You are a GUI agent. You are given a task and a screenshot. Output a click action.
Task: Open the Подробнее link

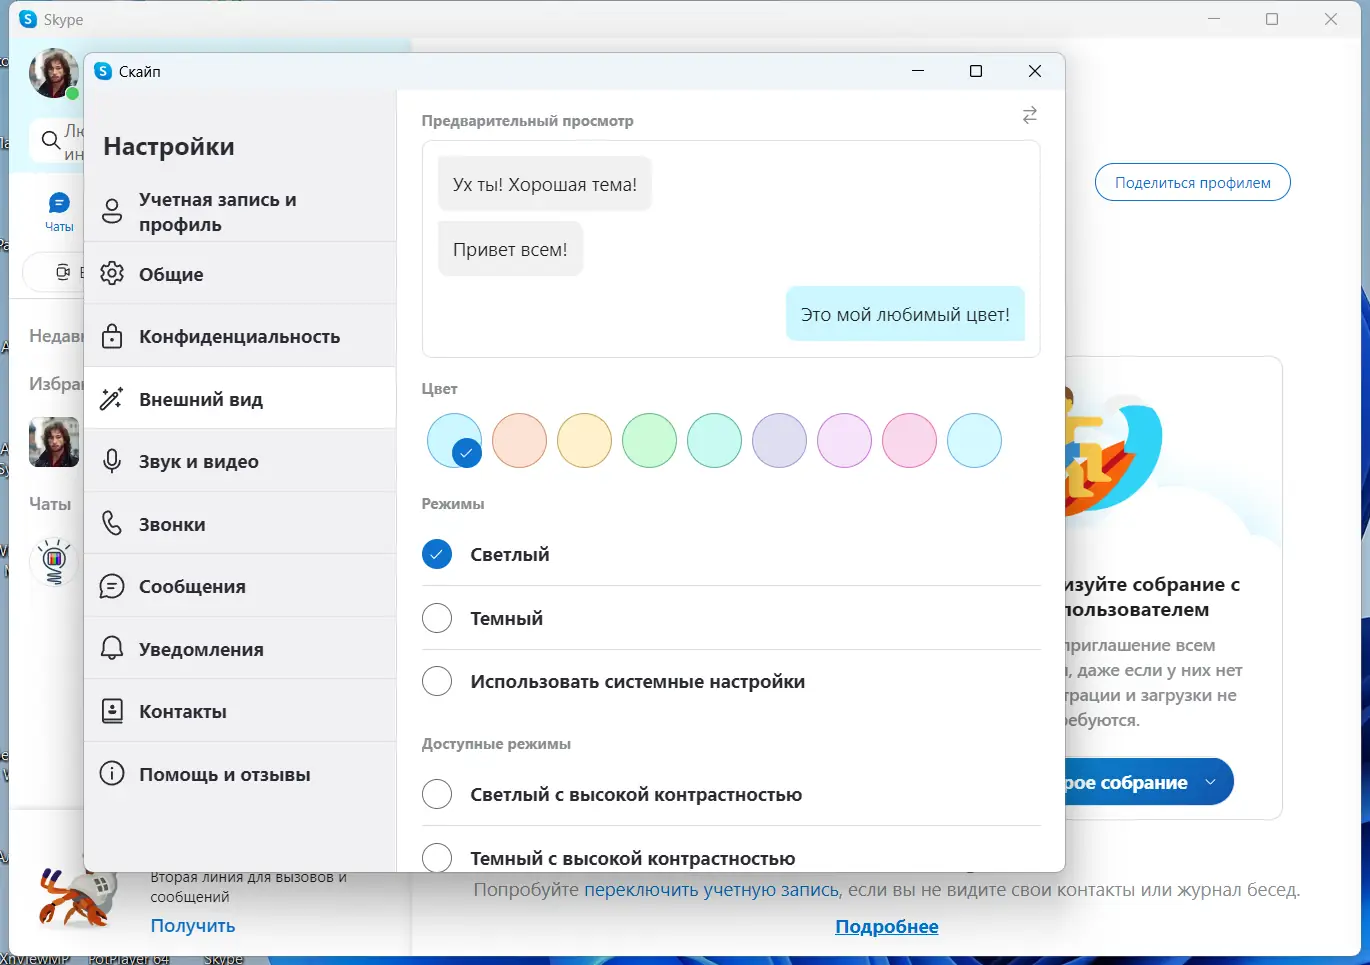886,926
